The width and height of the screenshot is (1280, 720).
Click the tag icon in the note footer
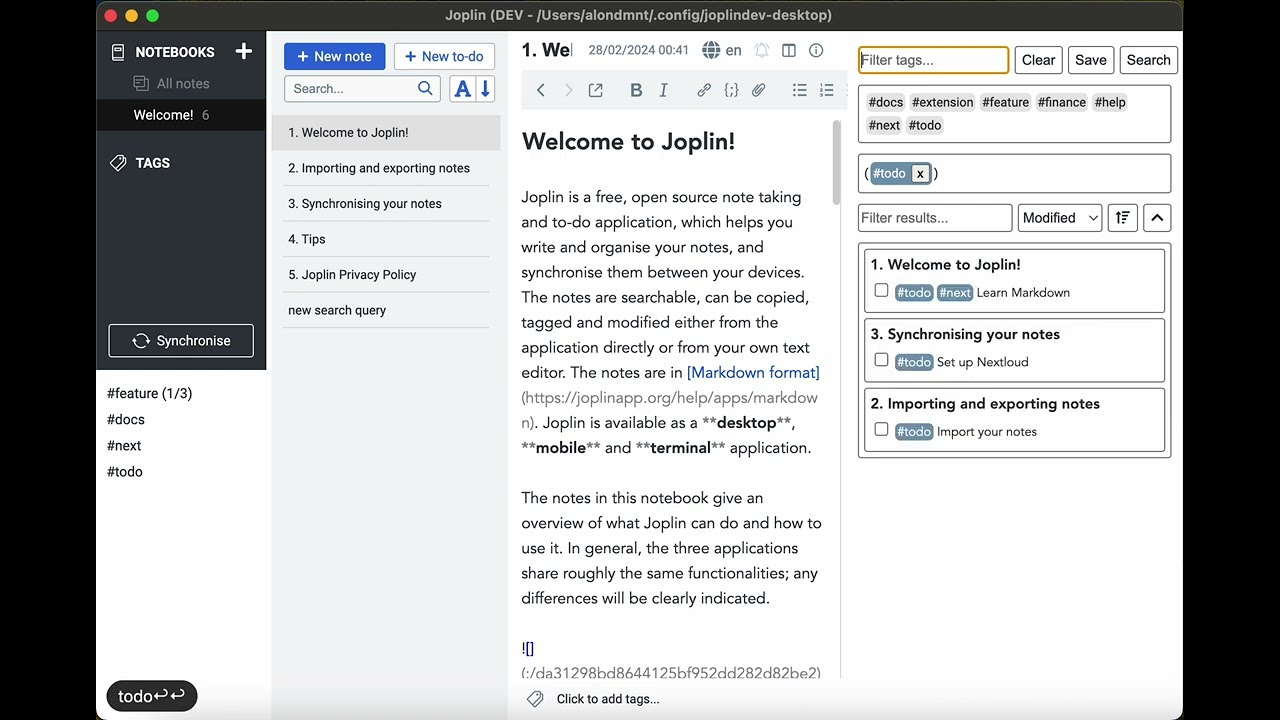click(535, 699)
